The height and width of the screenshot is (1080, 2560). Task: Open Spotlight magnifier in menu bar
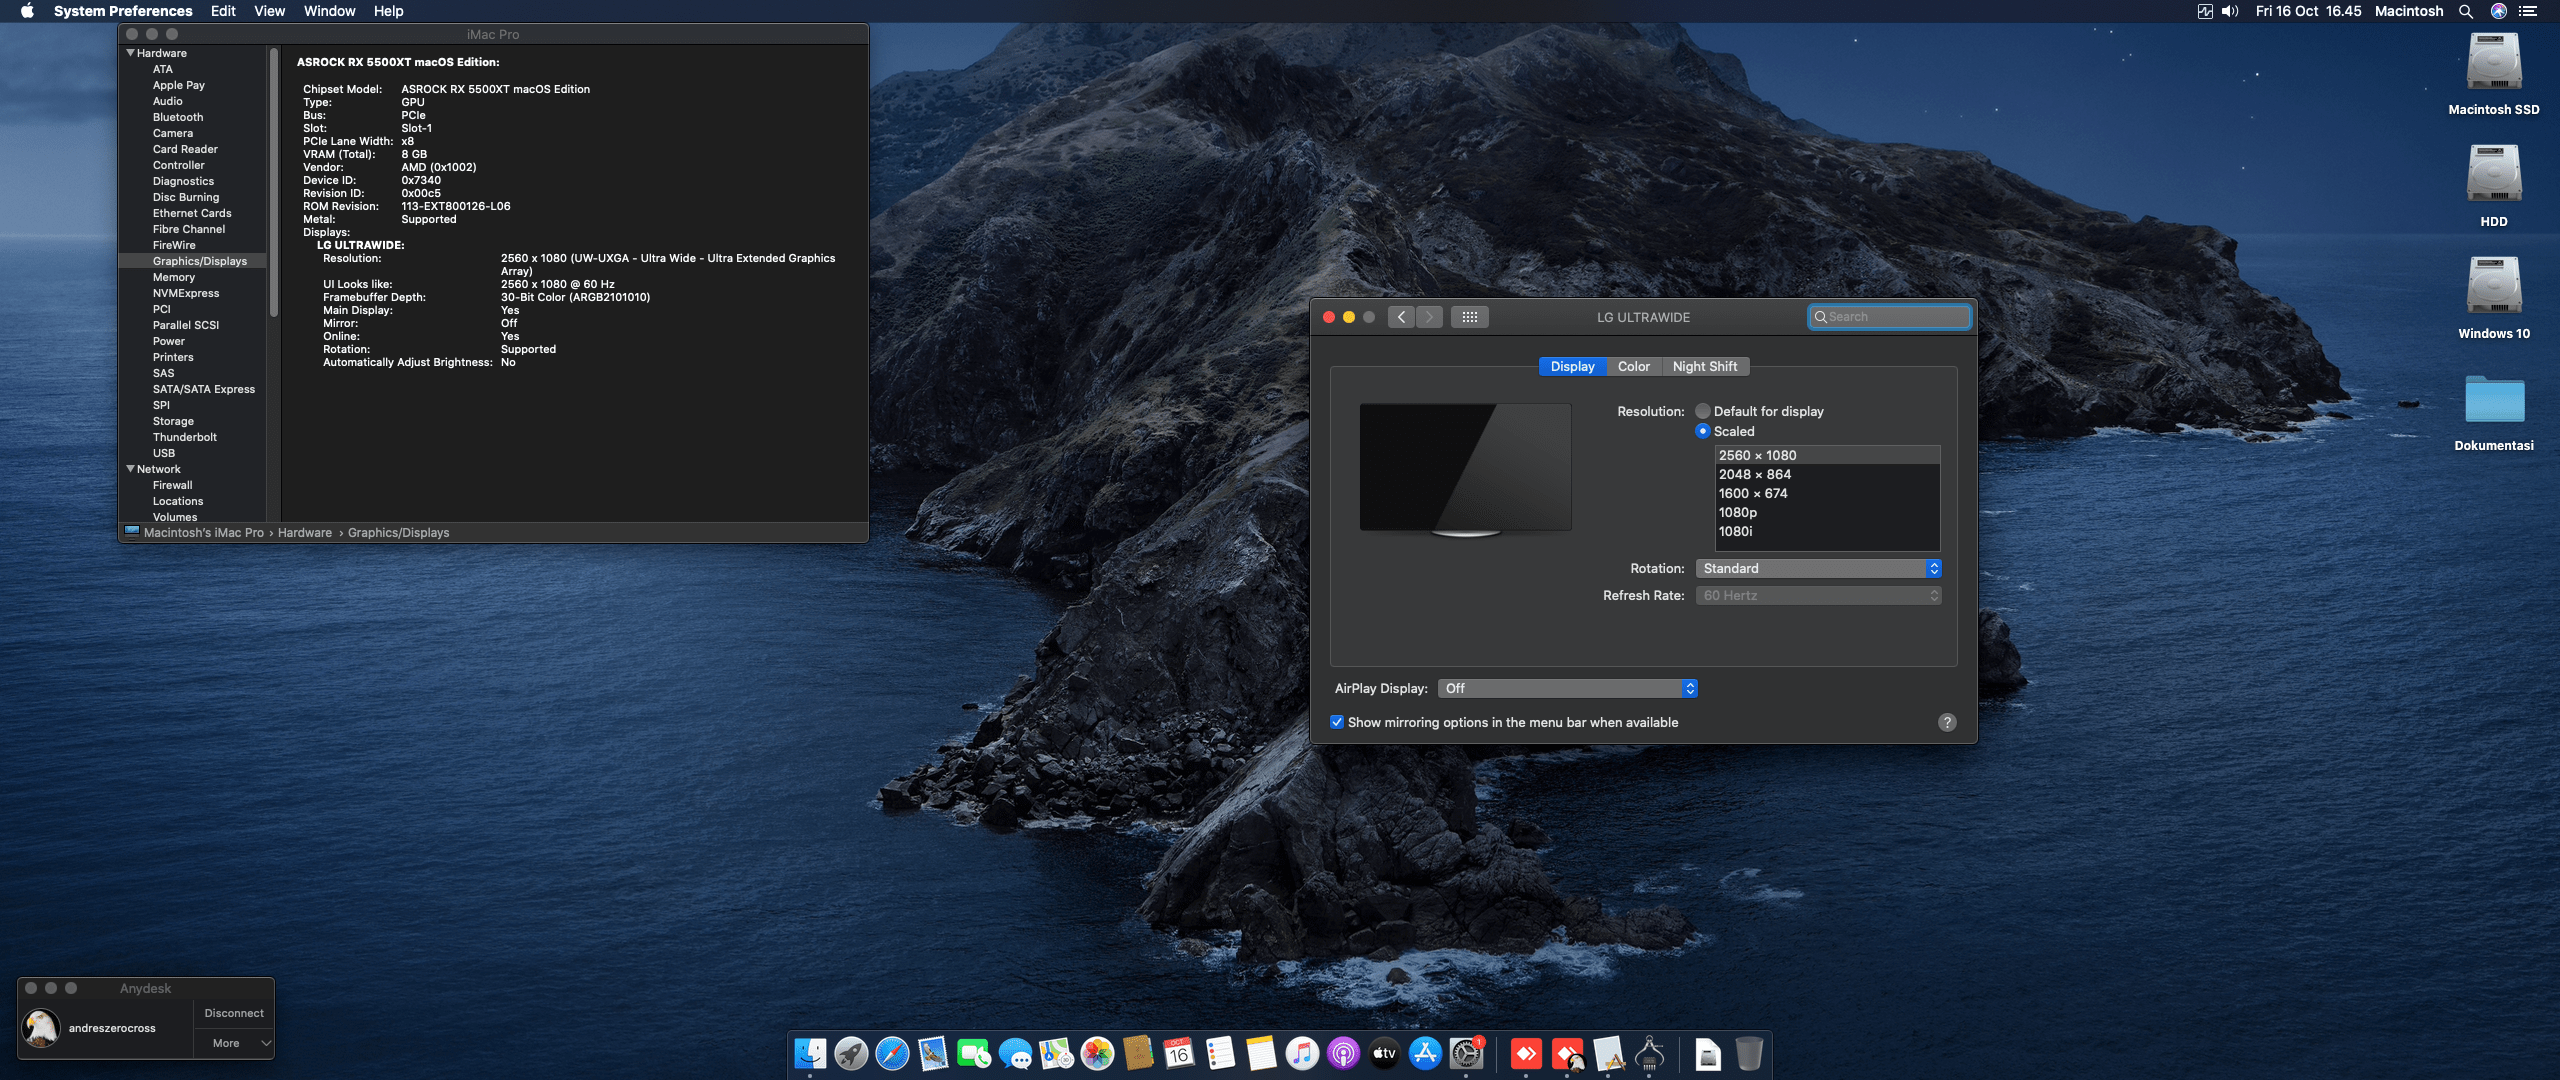pos(2466,11)
